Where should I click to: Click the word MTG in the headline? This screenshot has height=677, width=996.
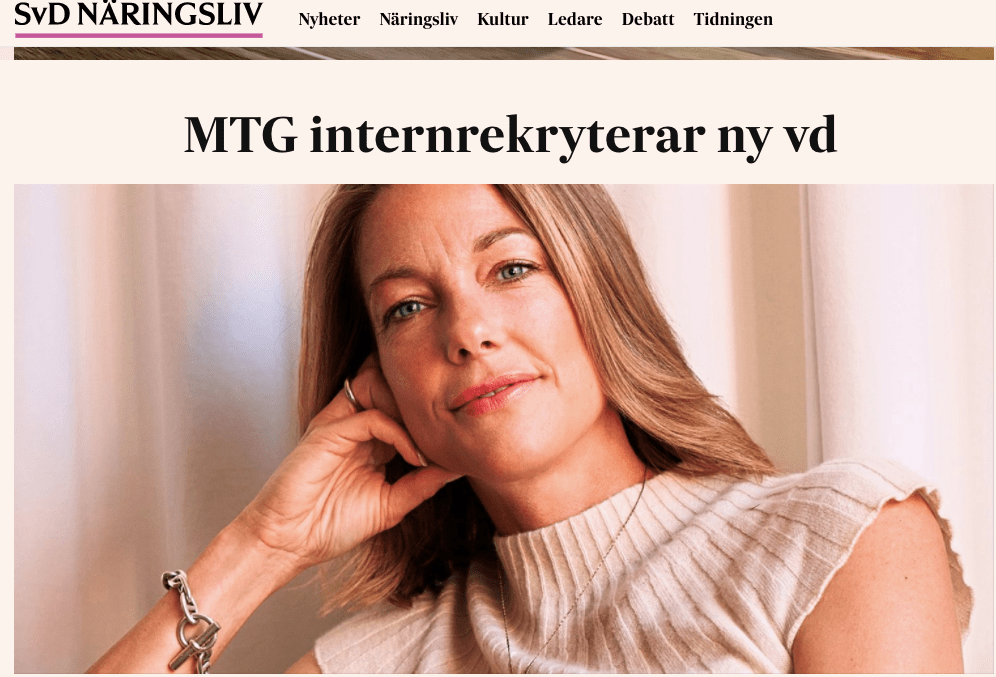tap(240, 134)
